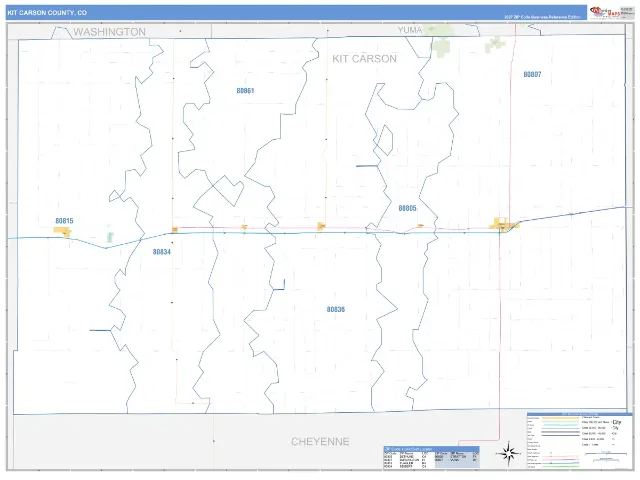Click the VONA row in ZIP index table
The width and height of the screenshot is (640, 480).
[457, 460]
